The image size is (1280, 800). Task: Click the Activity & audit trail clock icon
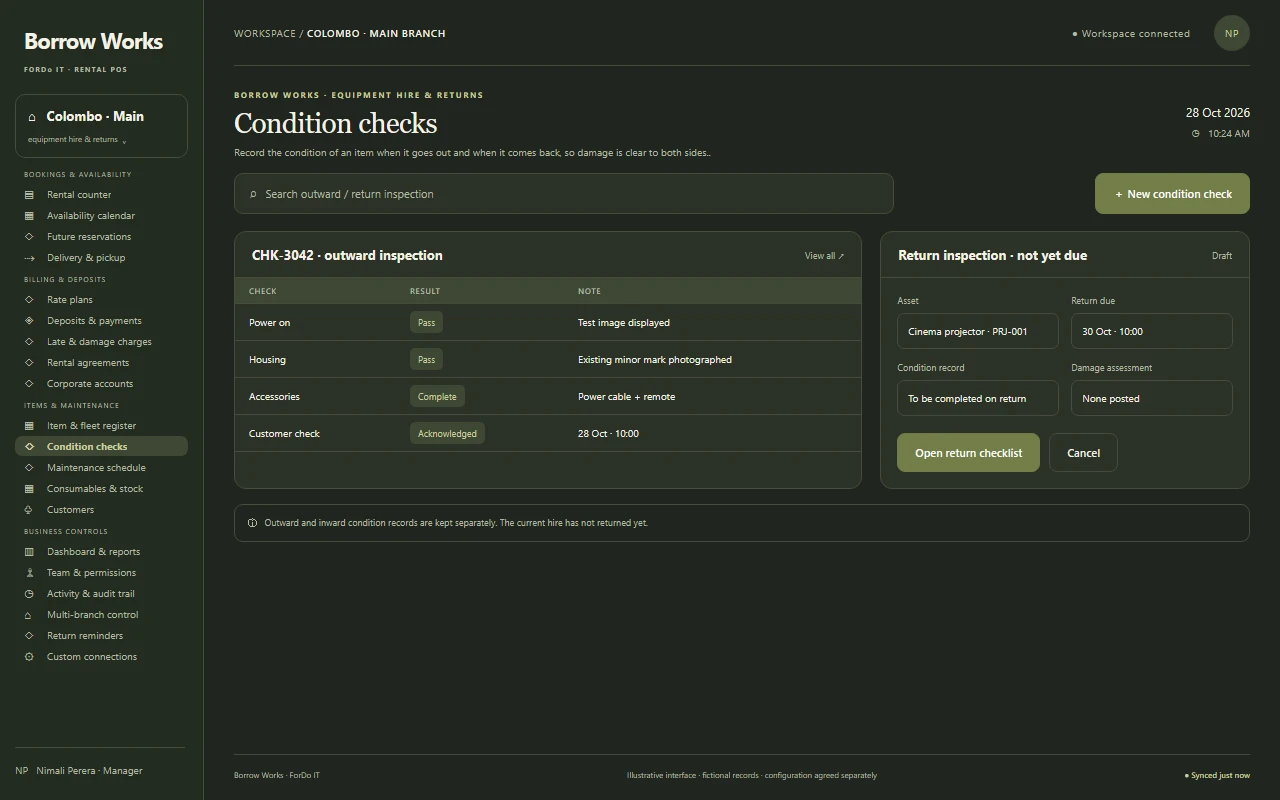[x=29, y=594]
